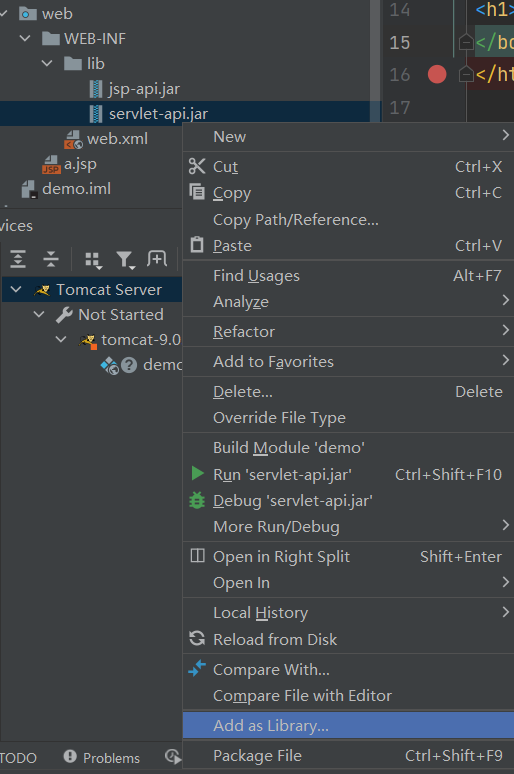Click the demo.iml file icon
This screenshot has height=774, width=514.
30,189
